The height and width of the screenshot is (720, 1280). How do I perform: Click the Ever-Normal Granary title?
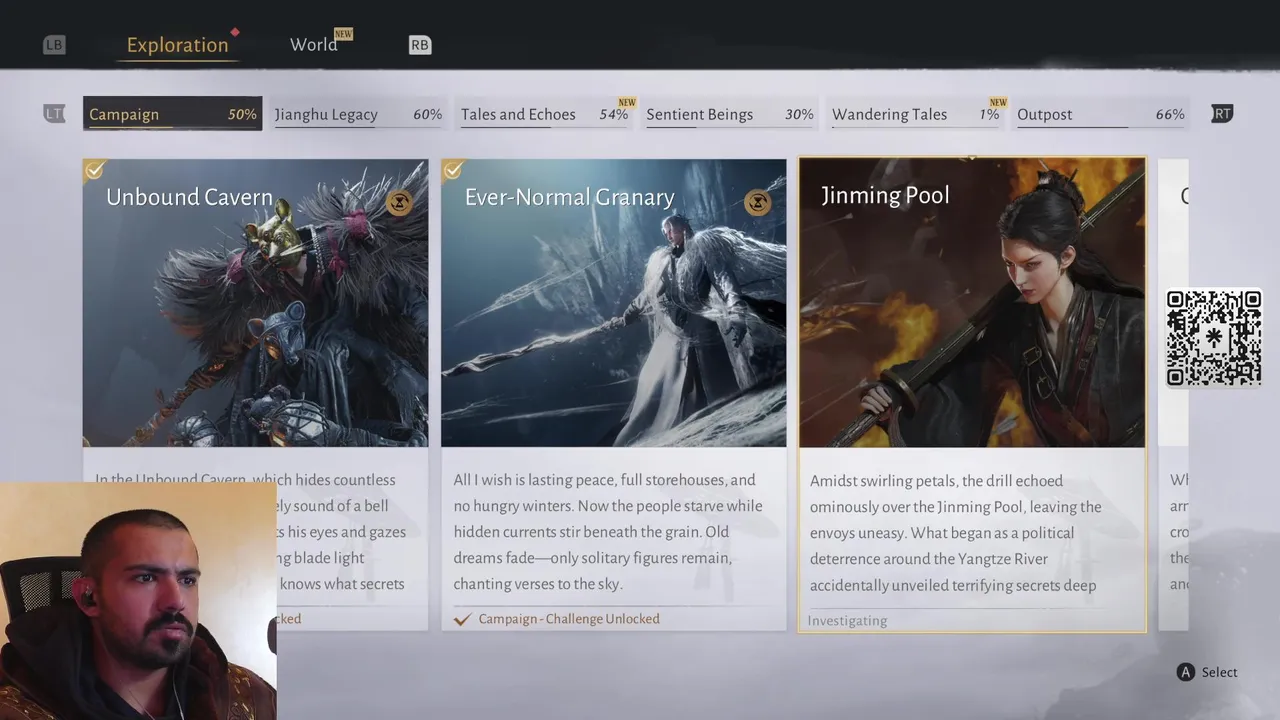pos(569,197)
